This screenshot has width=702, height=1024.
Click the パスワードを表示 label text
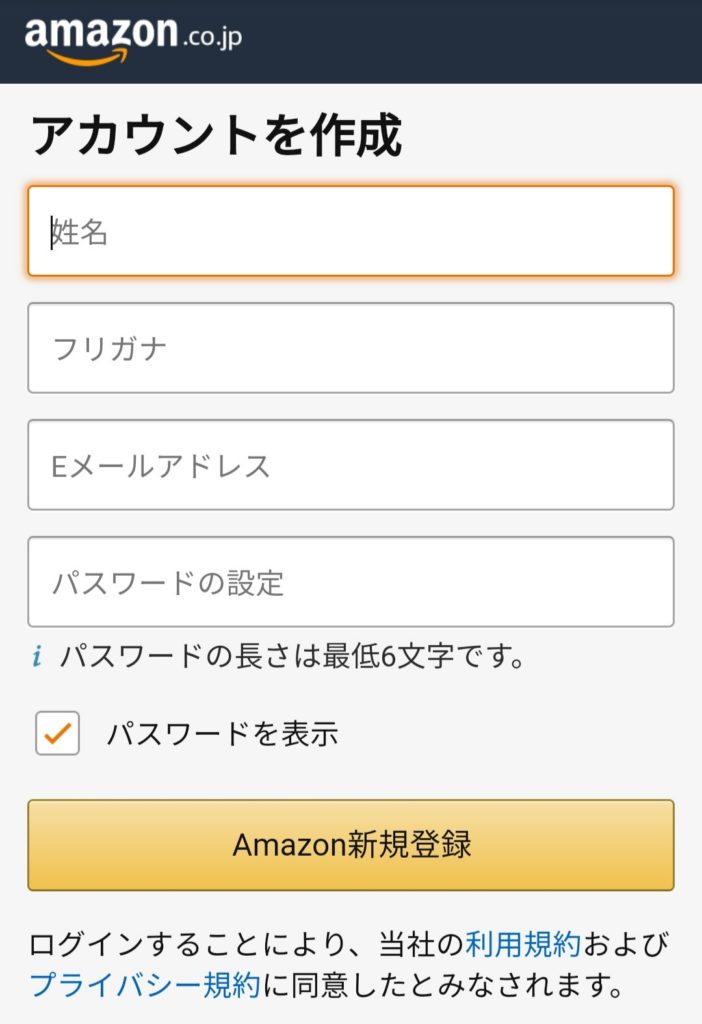pyautogui.click(x=223, y=733)
